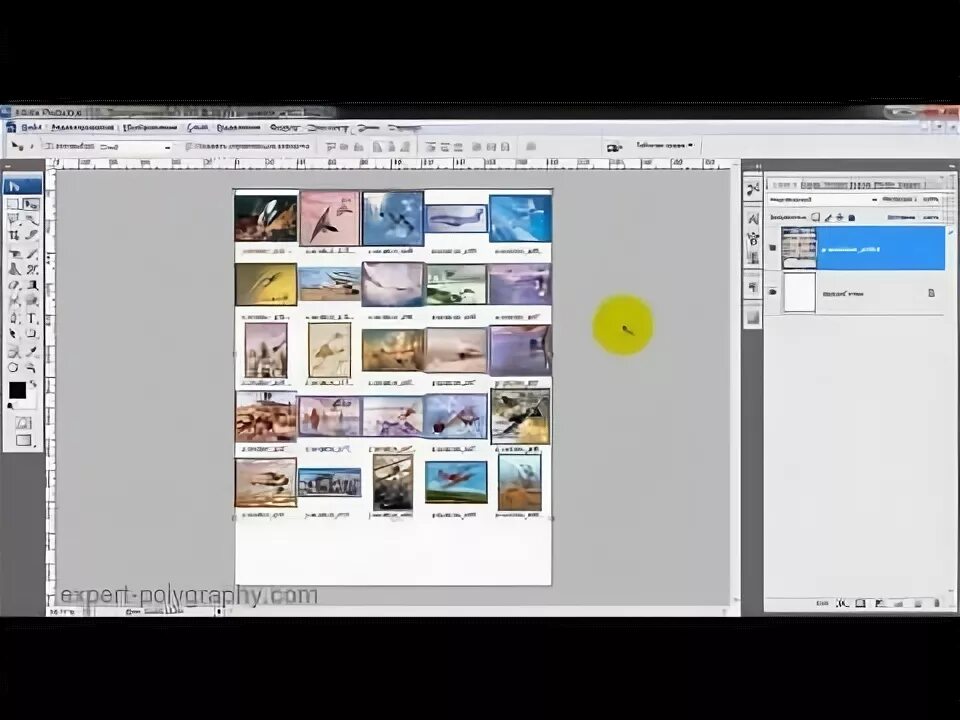Click the Go to Bridge icon

click(613, 148)
